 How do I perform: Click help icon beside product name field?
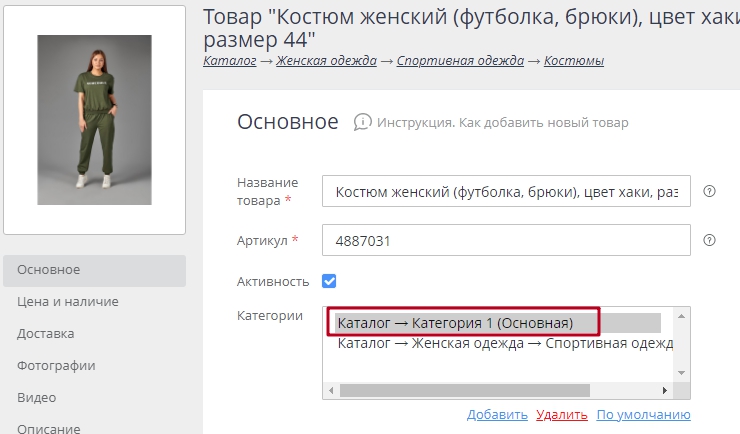pos(710,191)
